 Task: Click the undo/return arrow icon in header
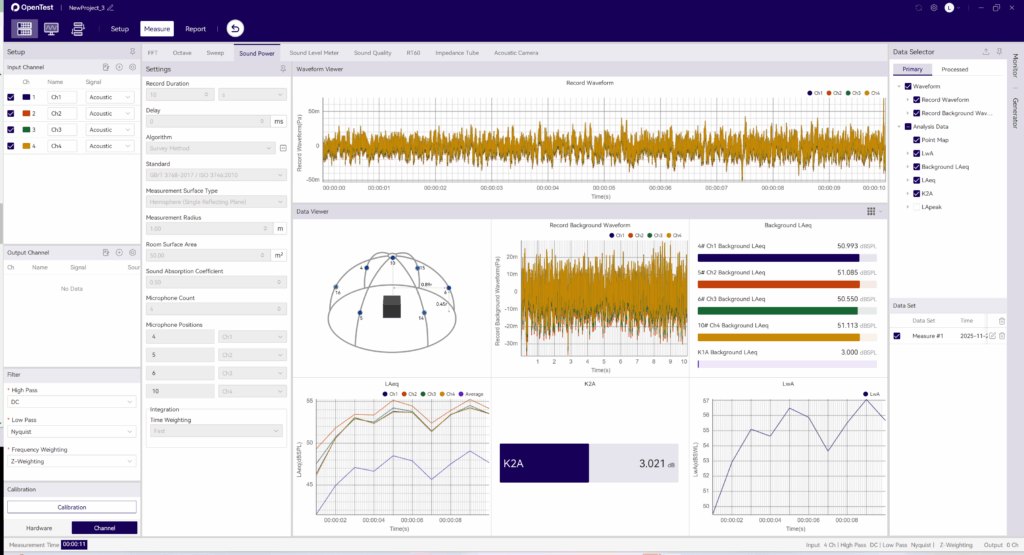tap(235, 29)
